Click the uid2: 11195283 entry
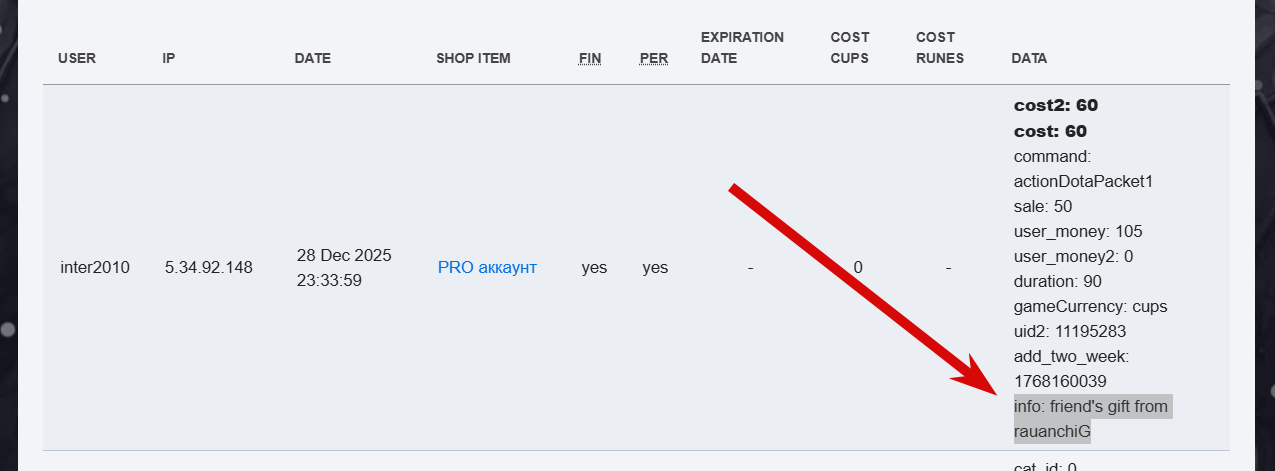The image size is (1275, 471). [1070, 331]
